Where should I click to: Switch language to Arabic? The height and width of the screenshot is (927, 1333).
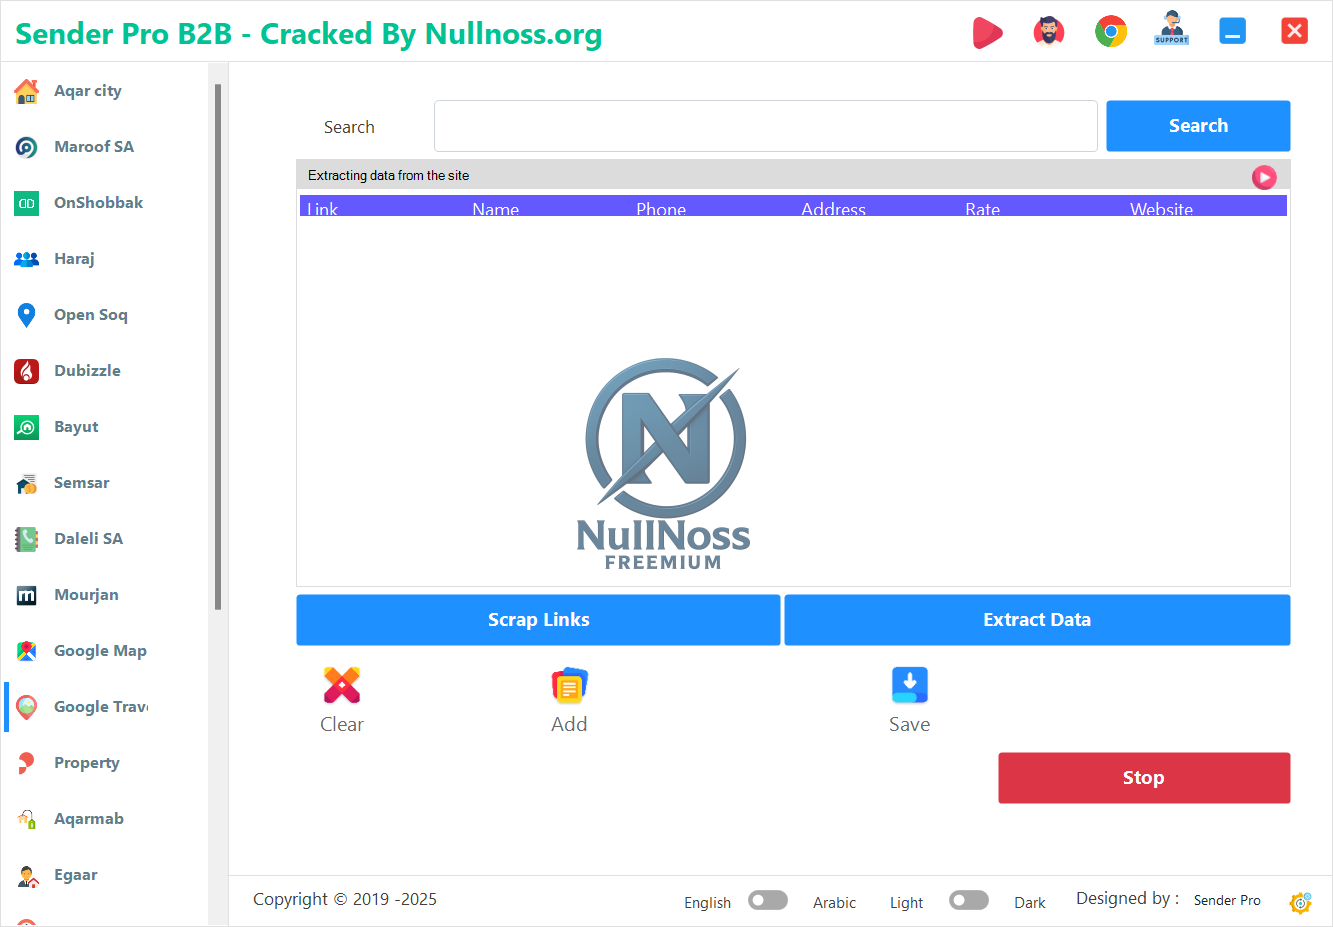[768, 900]
